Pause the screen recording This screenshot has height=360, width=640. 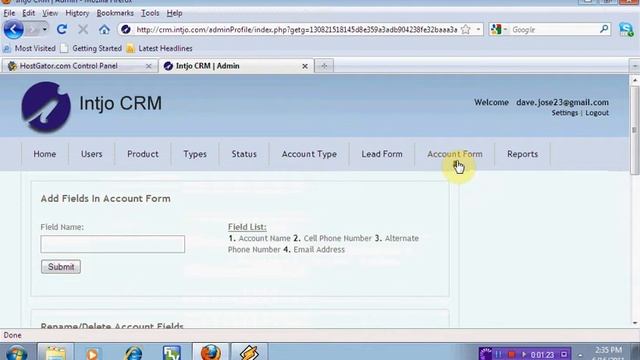click(498, 354)
